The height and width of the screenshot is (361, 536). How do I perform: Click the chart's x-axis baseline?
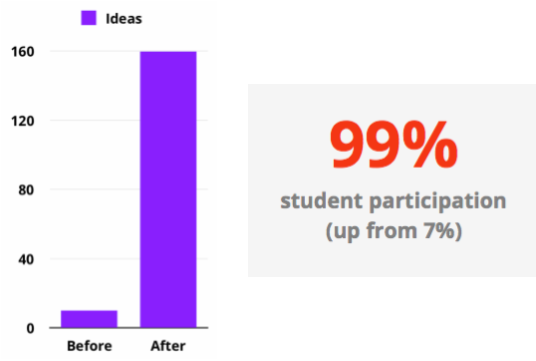pyautogui.click(x=129, y=328)
